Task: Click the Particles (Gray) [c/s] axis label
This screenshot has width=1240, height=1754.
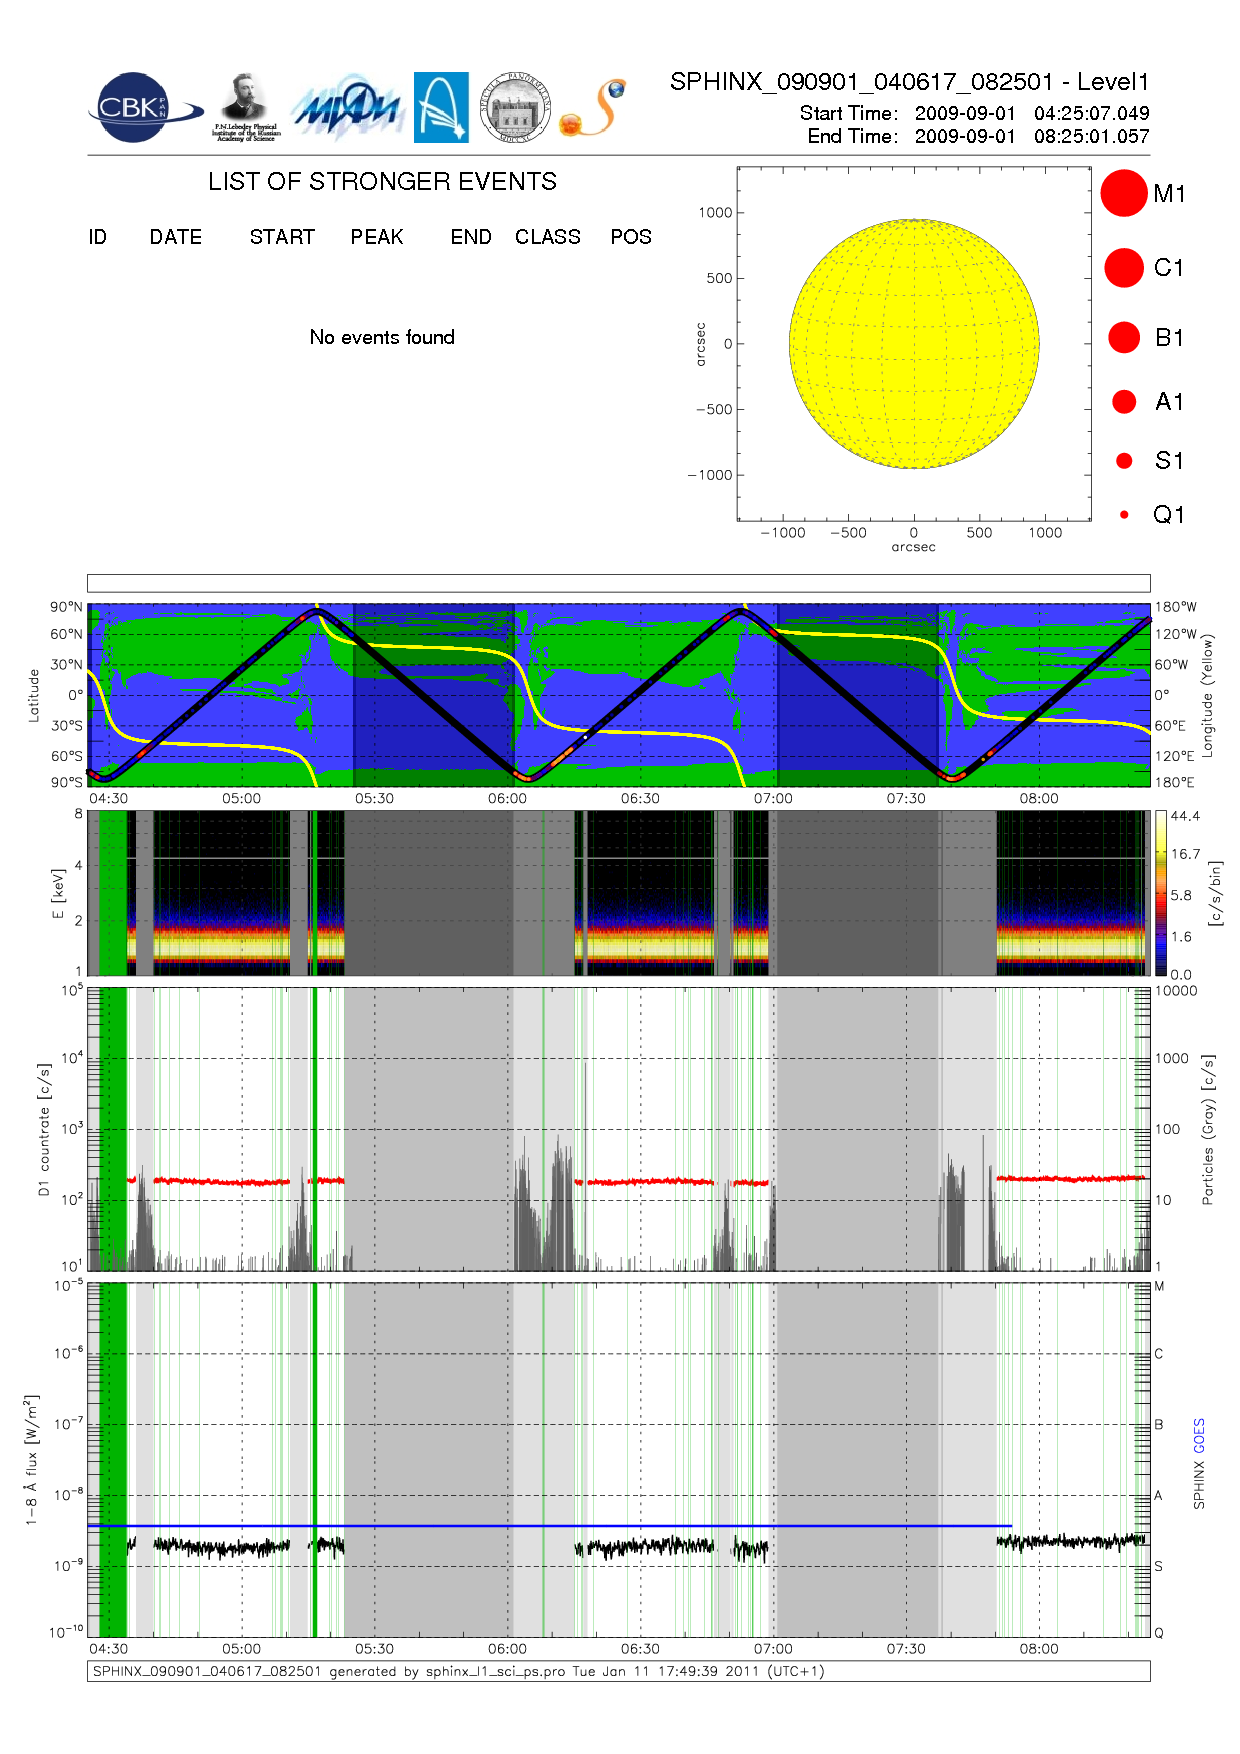Action: pos(1208,1129)
